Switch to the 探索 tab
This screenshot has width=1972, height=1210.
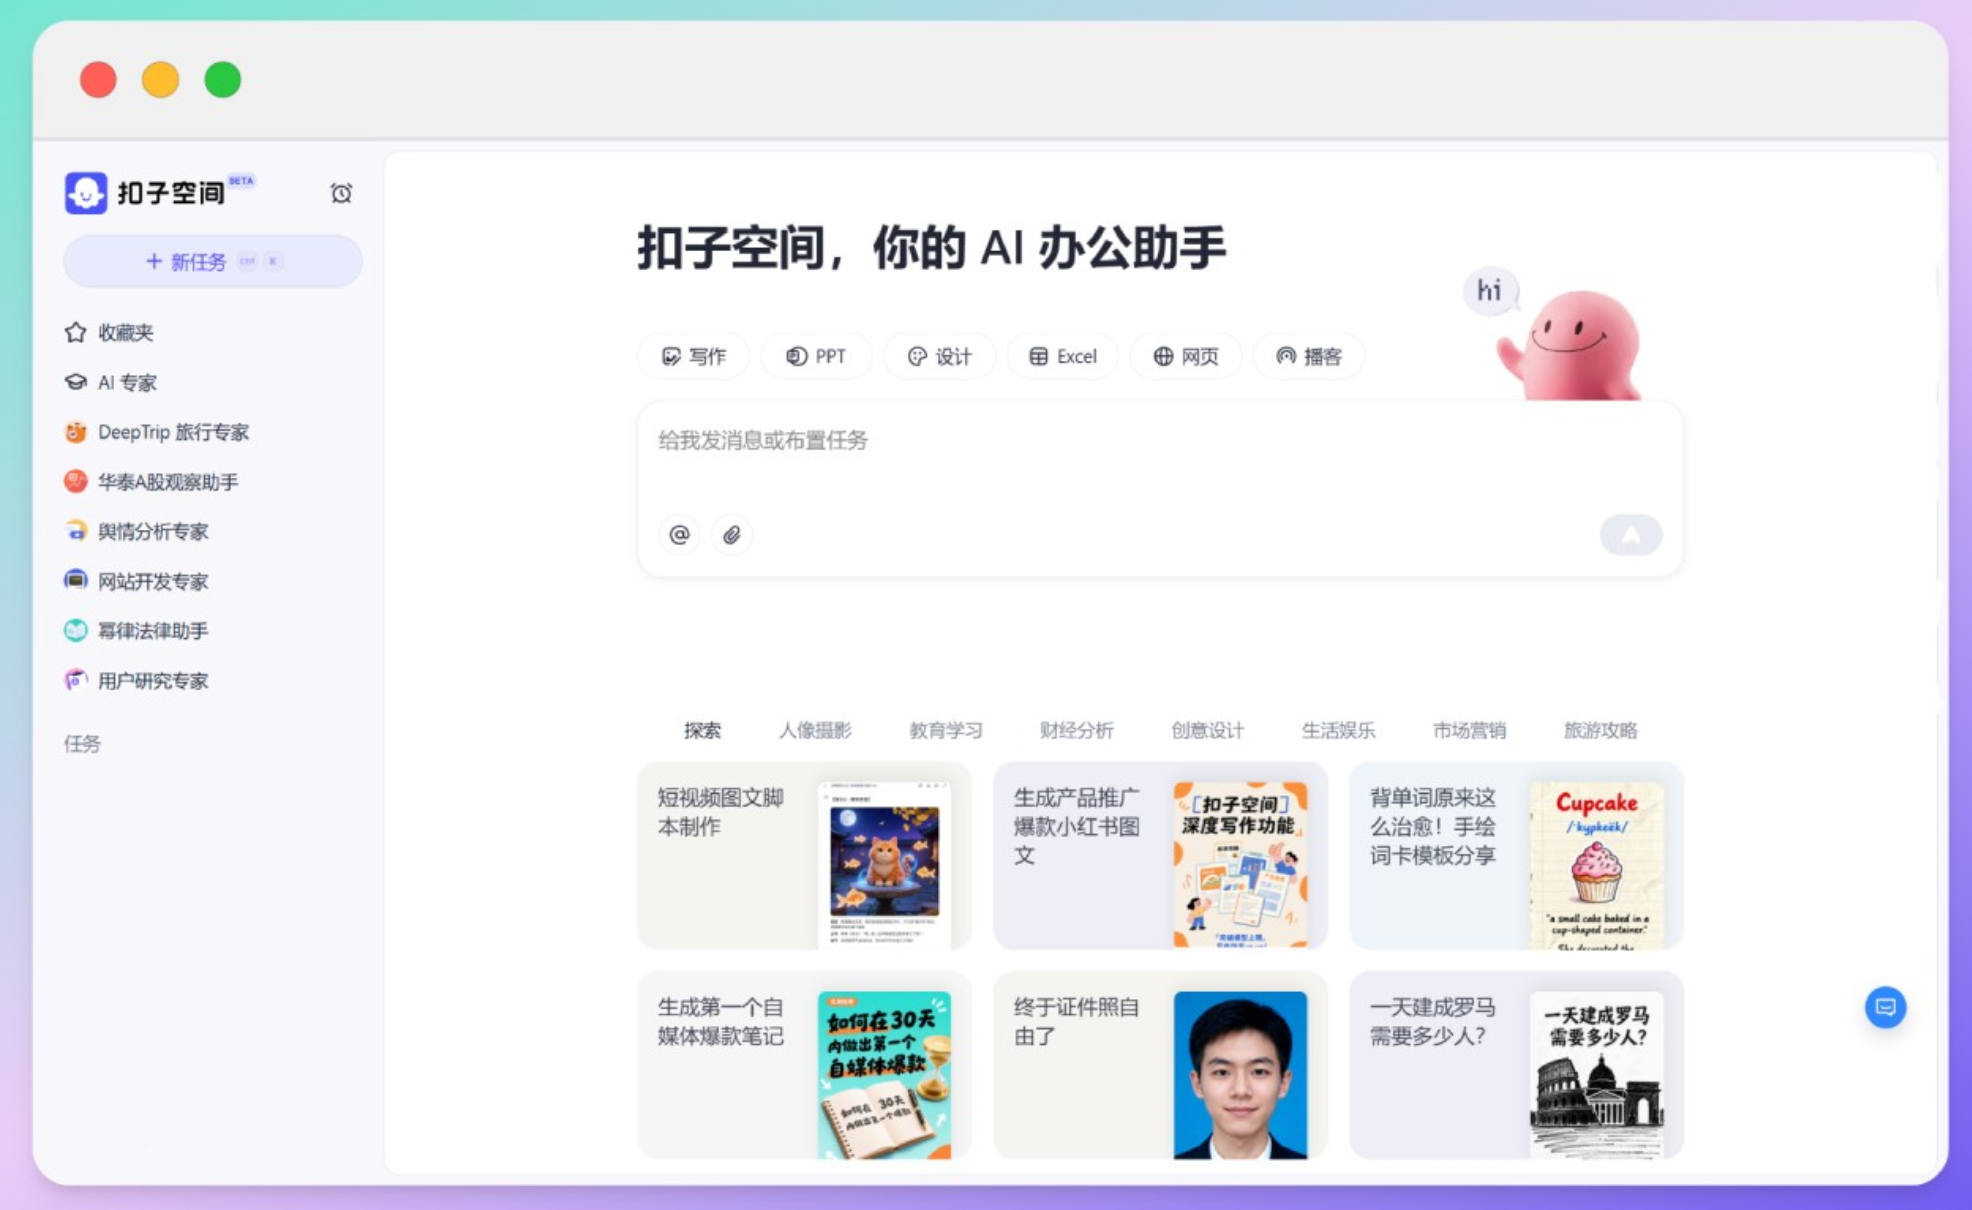(x=702, y=730)
